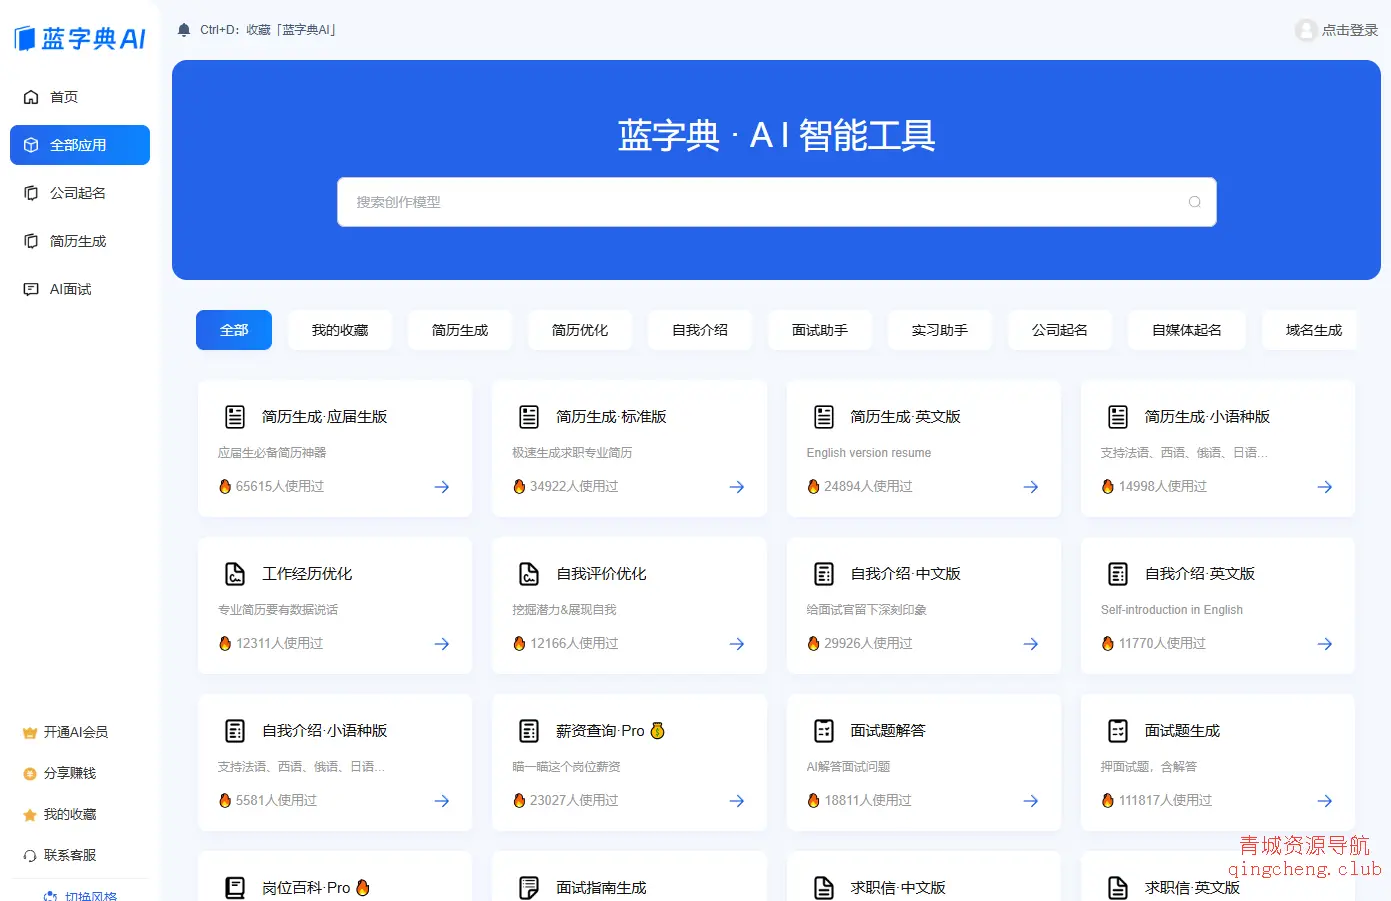Click the headset icon for 联系客服

28,854
